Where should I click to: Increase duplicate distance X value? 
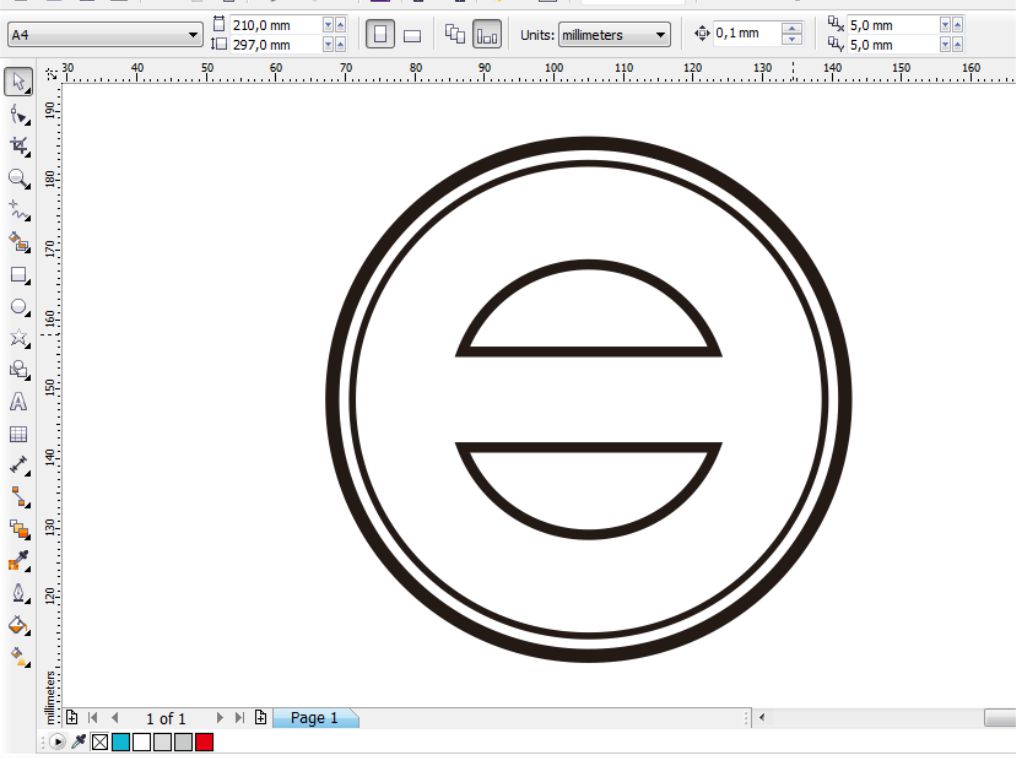(x=958, y=25)
